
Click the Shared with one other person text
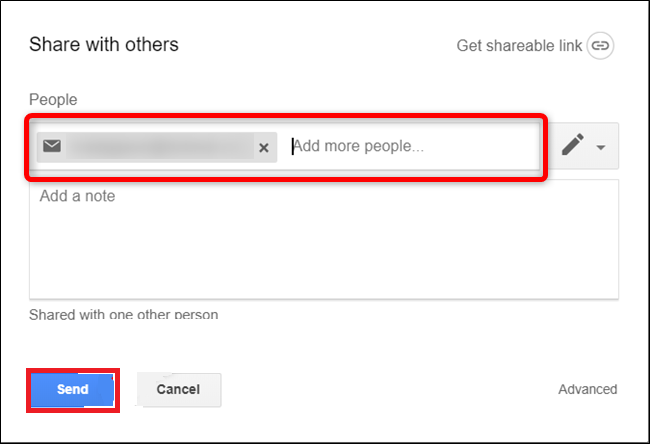coord(124,314)
